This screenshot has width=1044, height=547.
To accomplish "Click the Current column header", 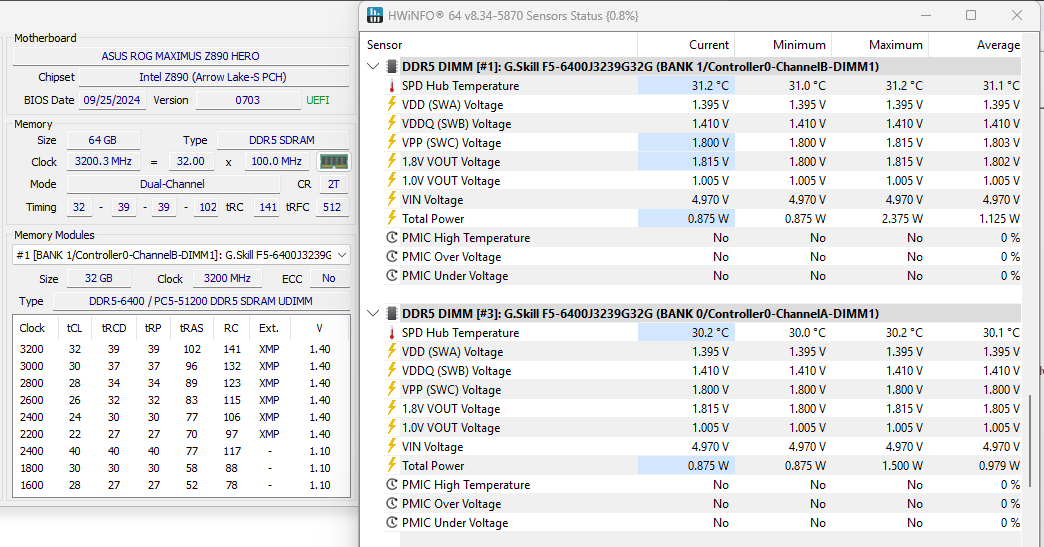I will point(686,45).
